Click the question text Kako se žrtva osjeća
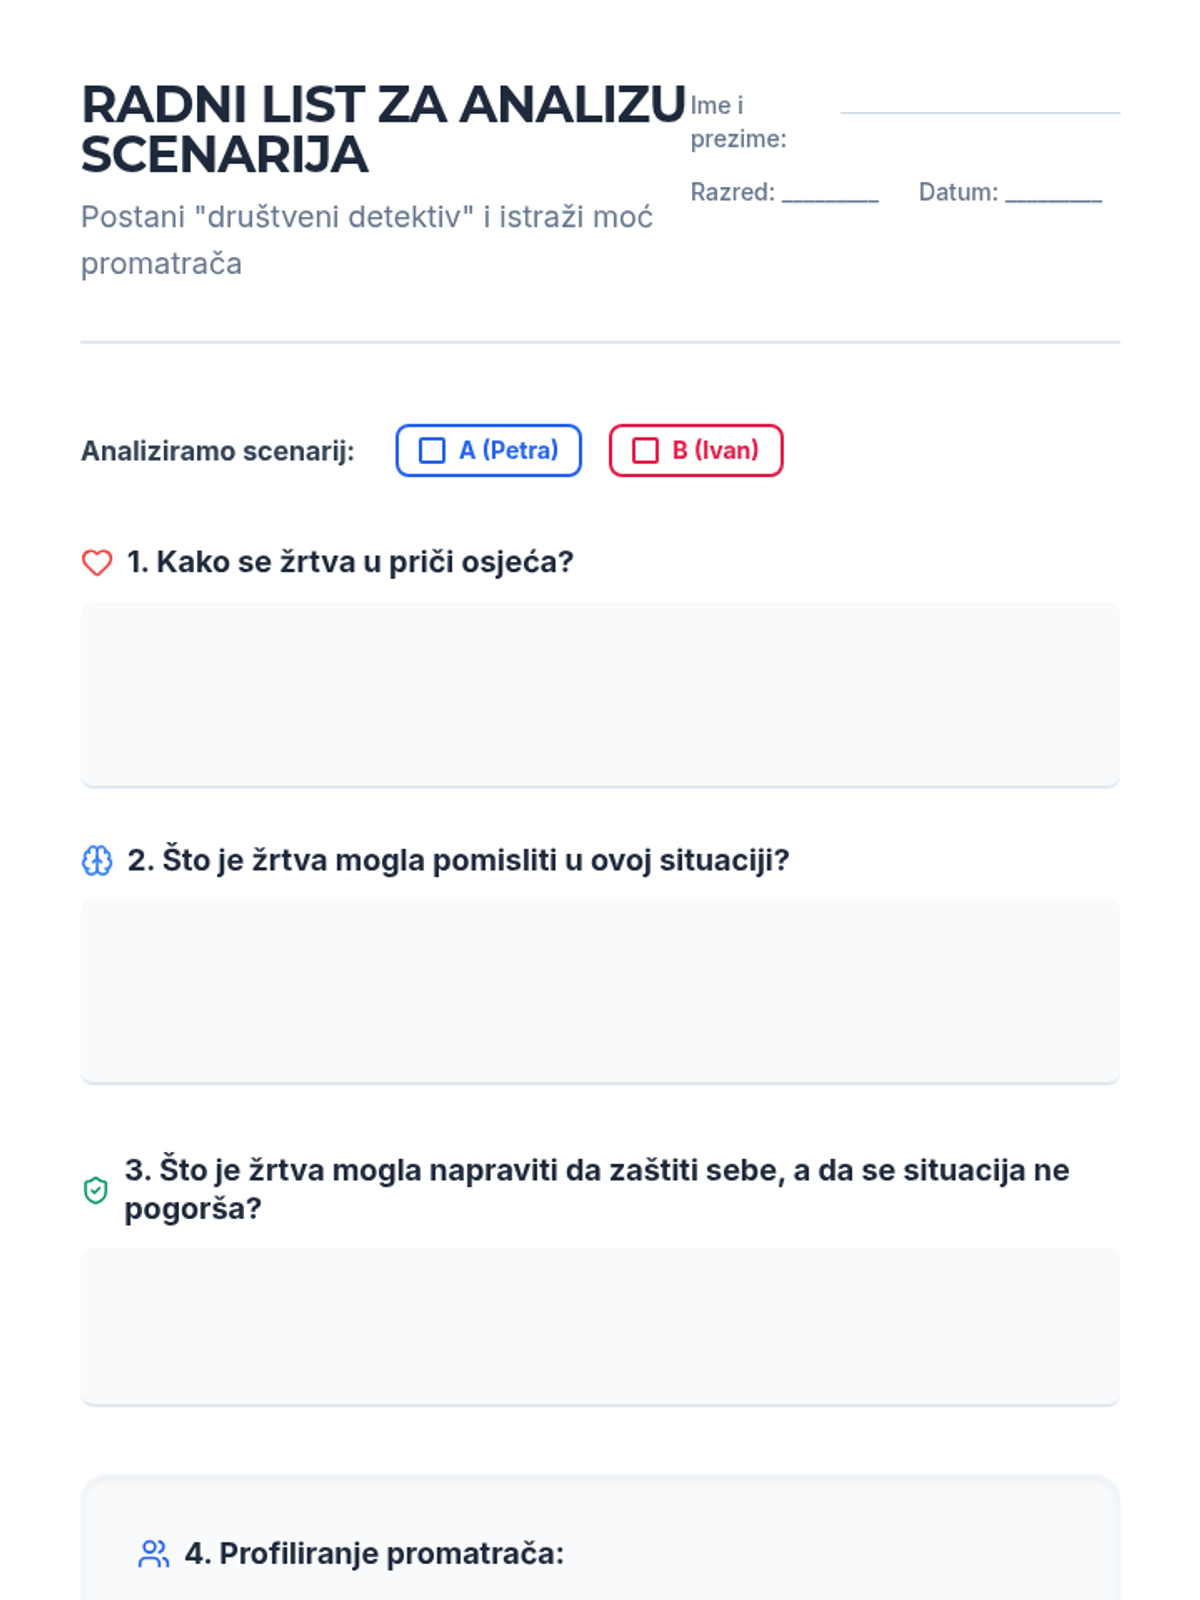The width and height of the screenshot is (1200, 1600). coord(350,562)
